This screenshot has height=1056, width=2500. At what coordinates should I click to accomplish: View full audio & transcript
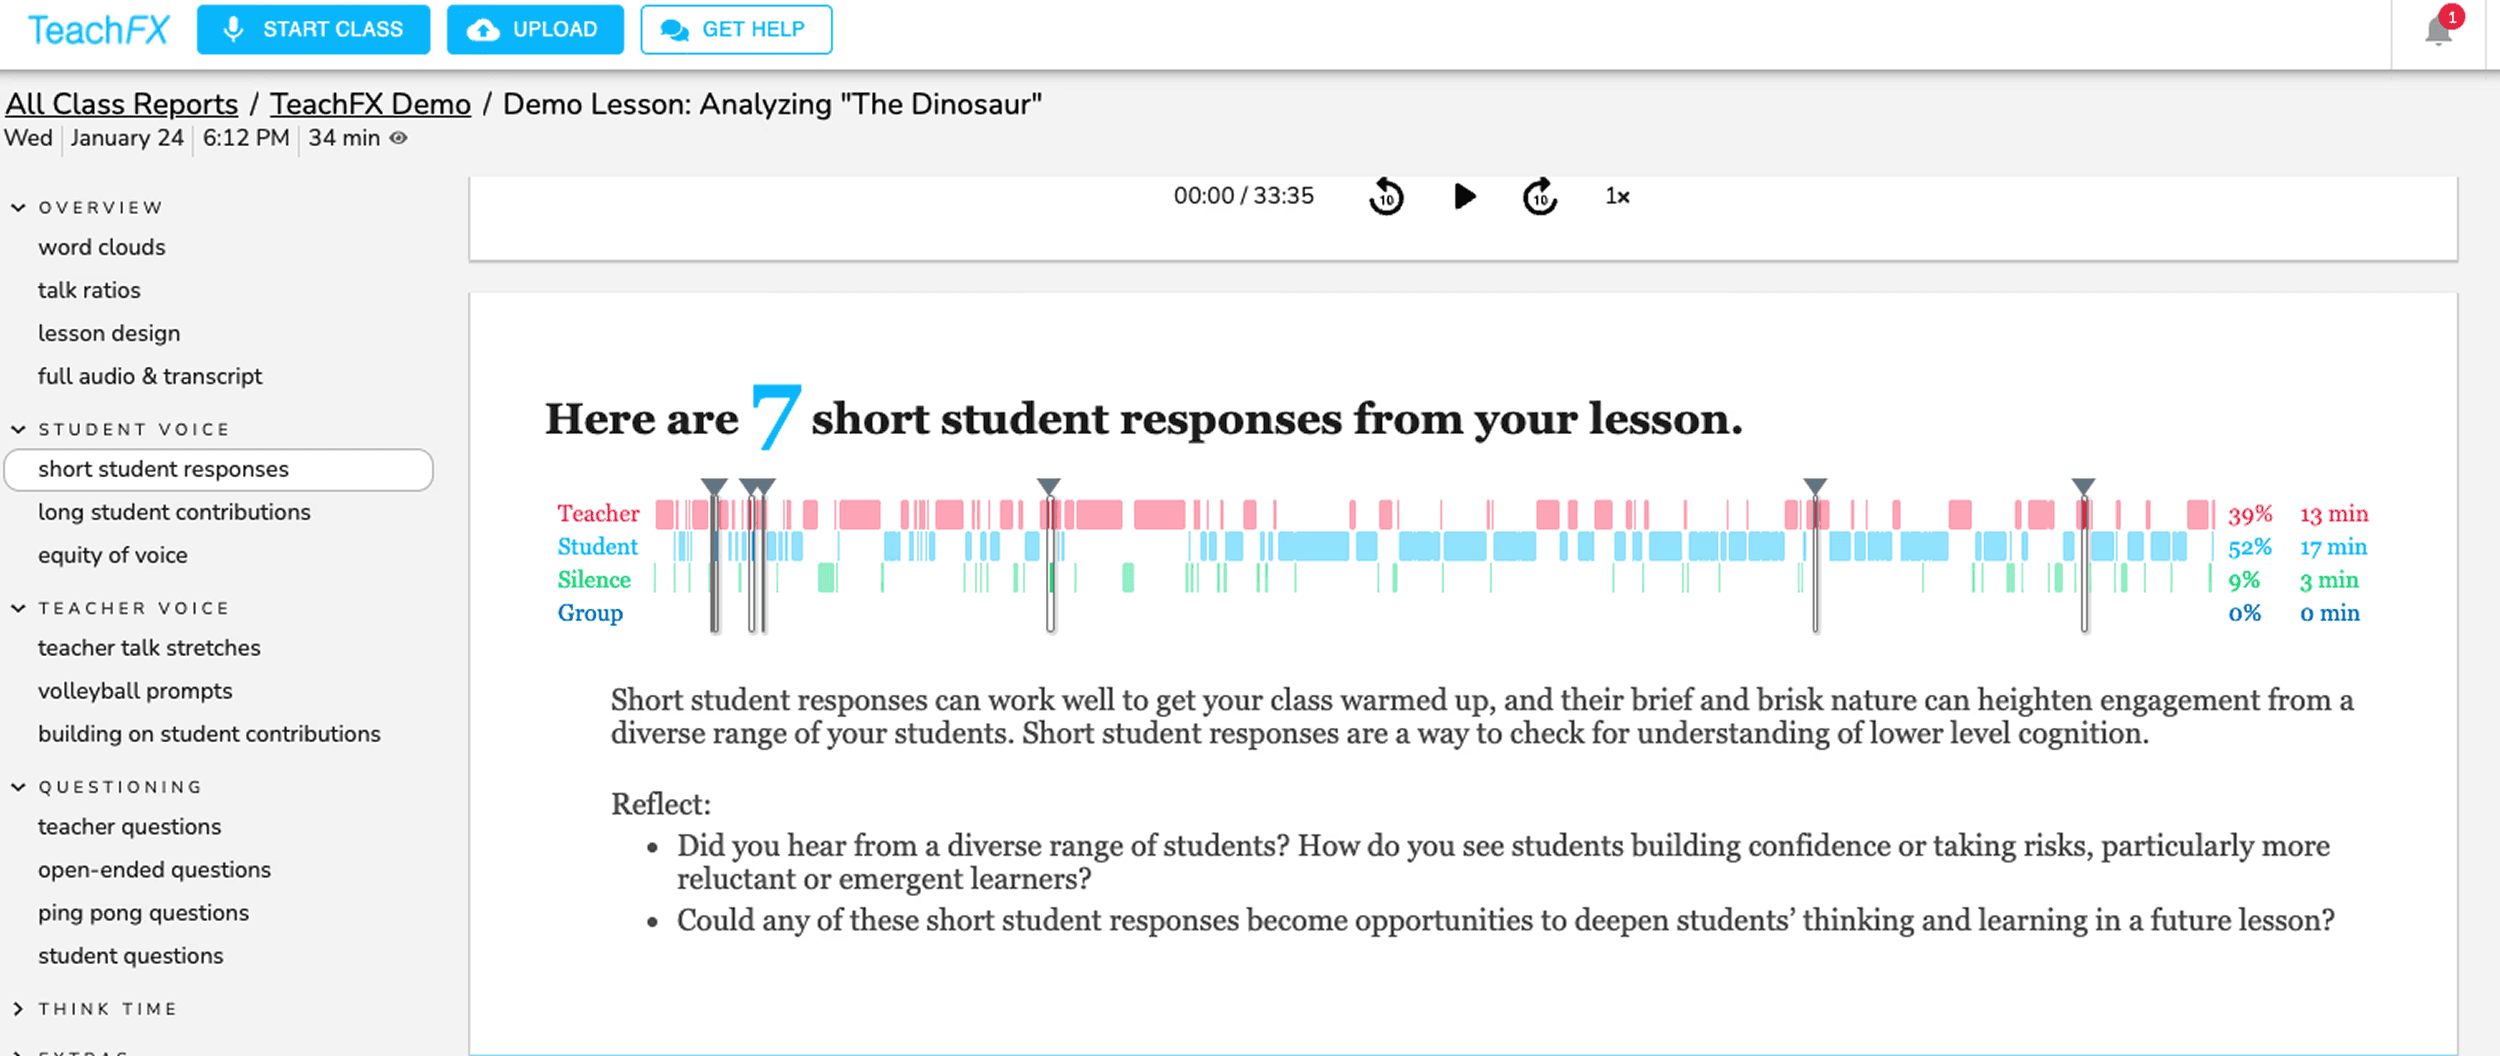(150, 376)
